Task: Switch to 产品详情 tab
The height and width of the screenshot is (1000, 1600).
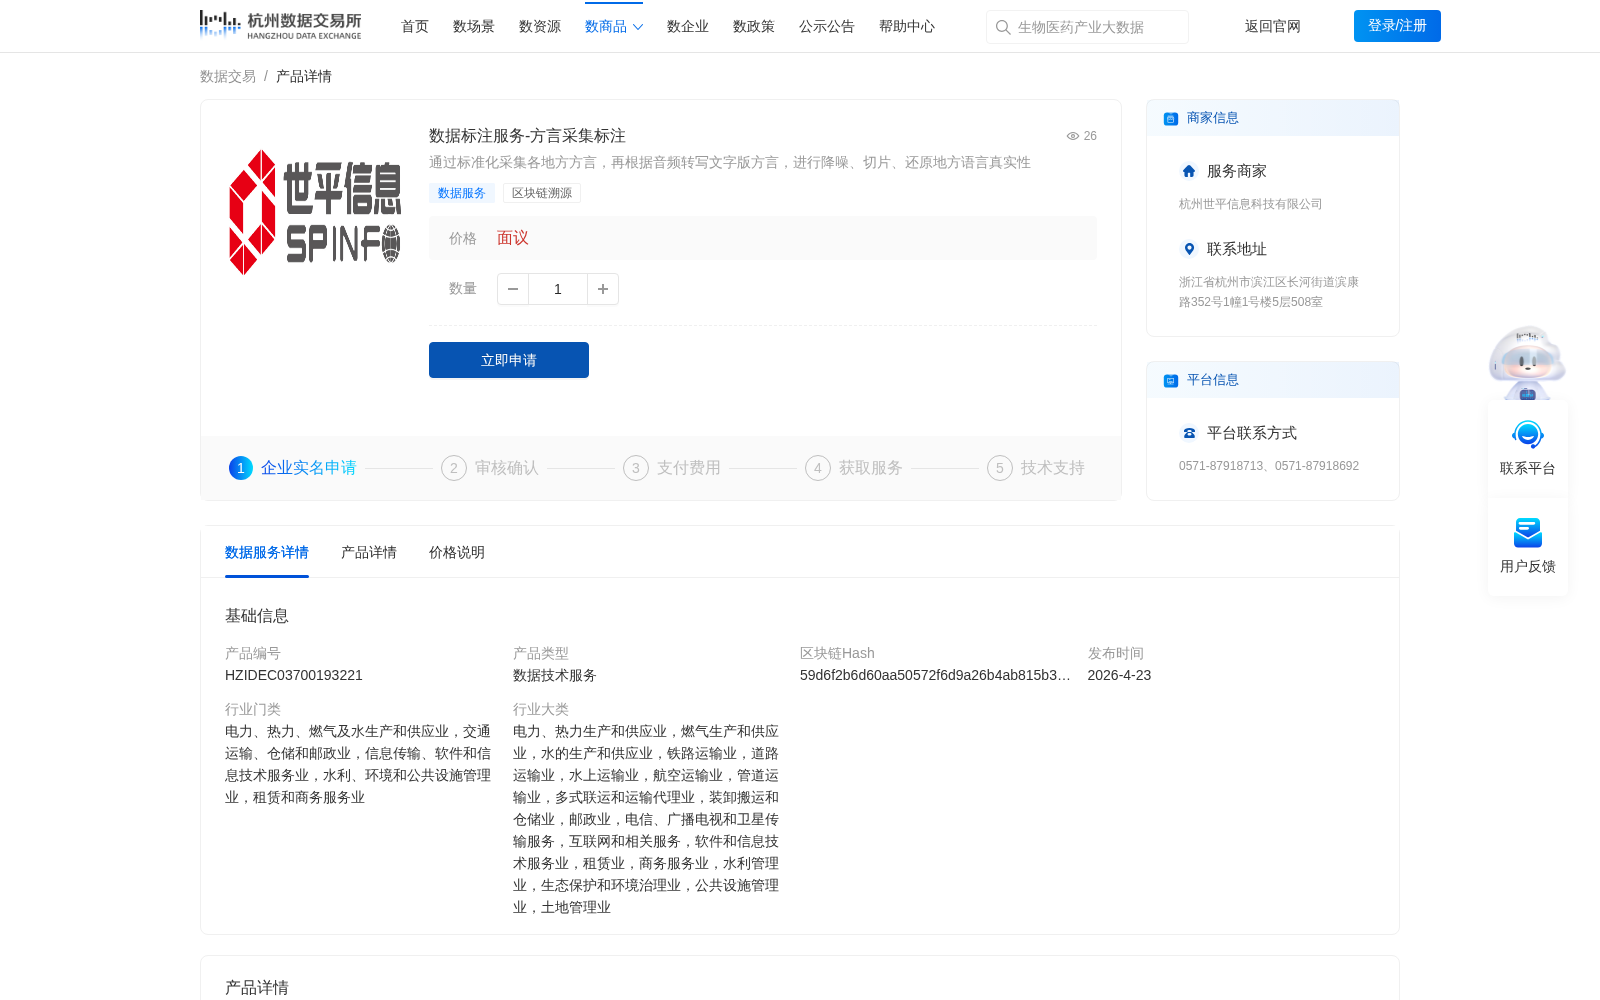Action: (369, 552)
